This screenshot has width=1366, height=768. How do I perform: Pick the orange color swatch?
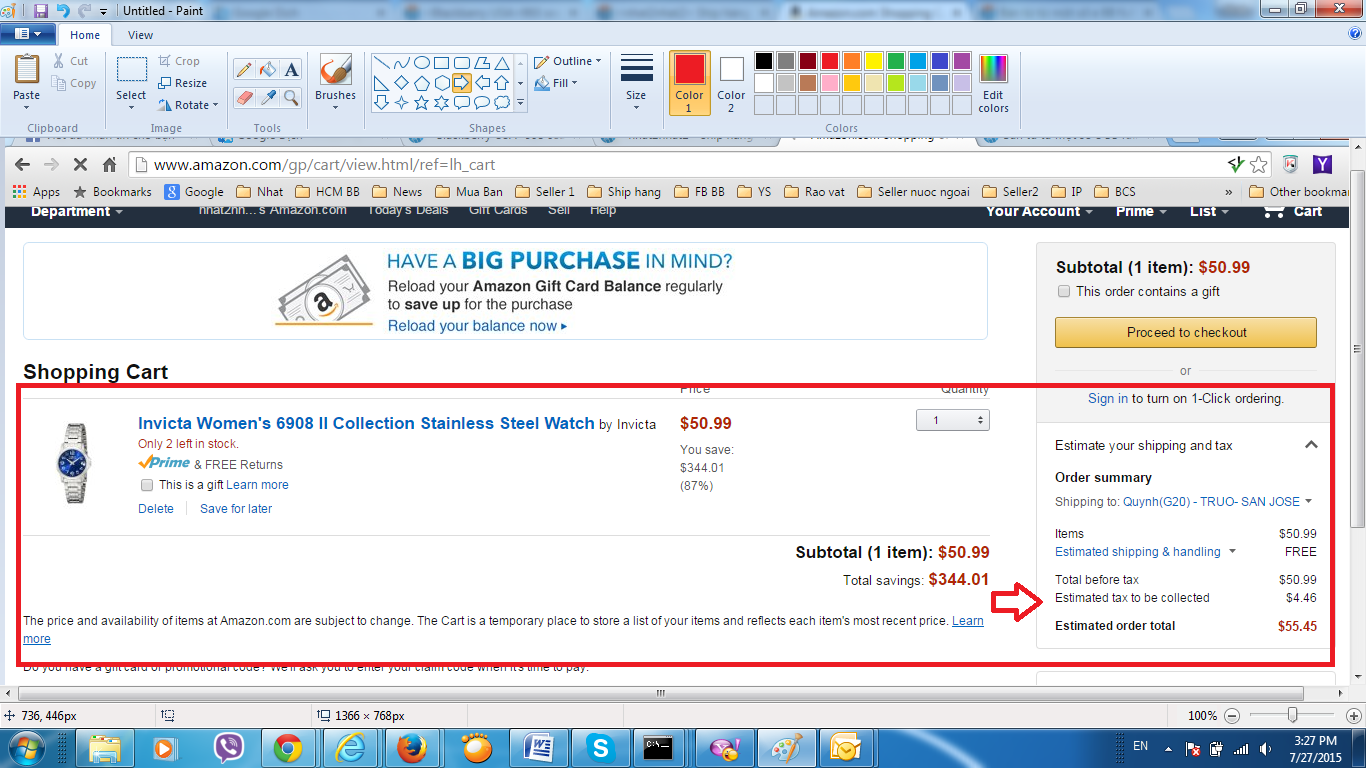click(852, 61)
